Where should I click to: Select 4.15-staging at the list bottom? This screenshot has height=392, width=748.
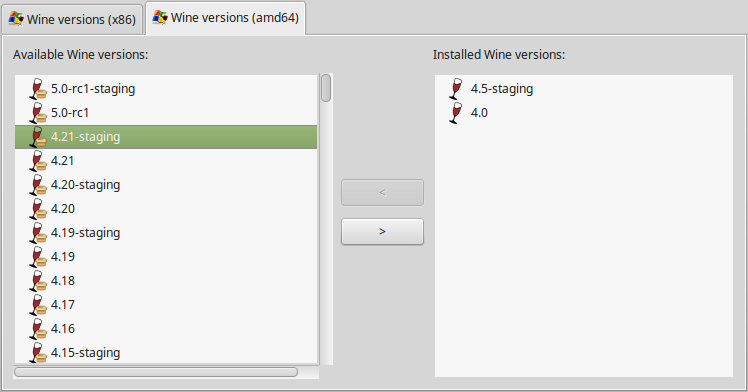pos(166,352)
